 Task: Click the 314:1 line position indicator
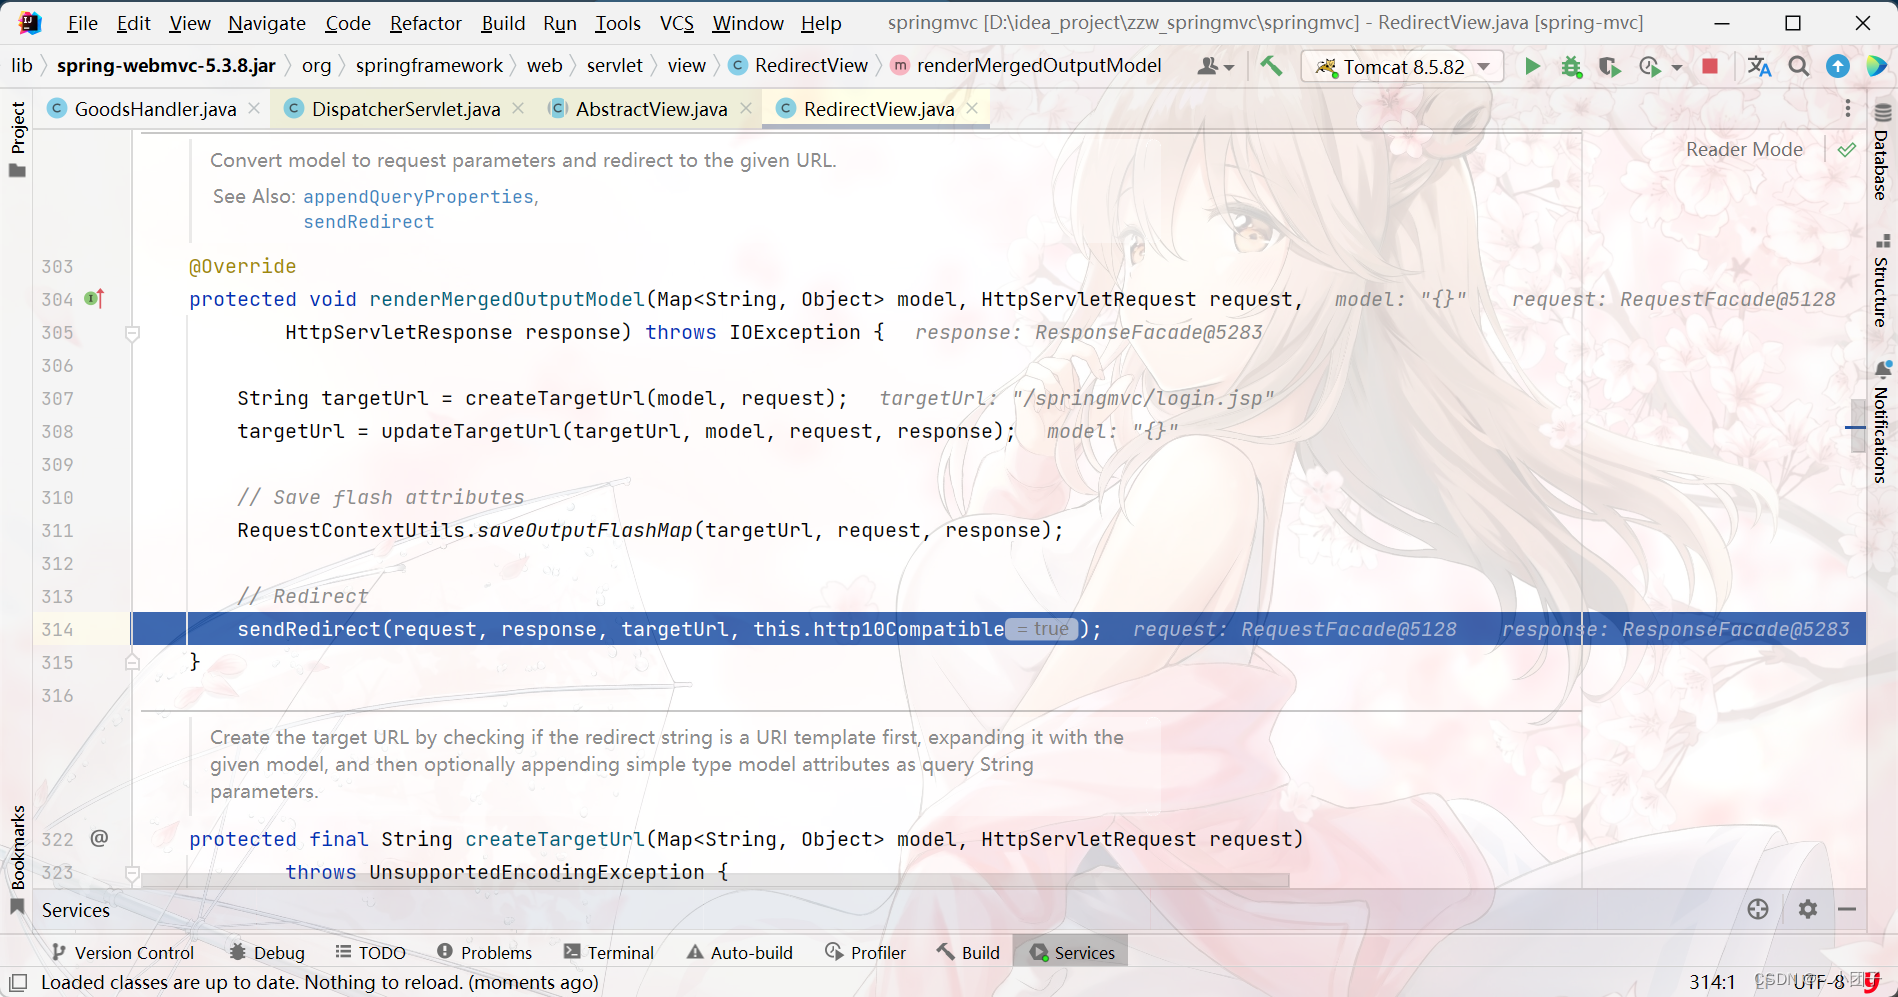[1712, 982]
